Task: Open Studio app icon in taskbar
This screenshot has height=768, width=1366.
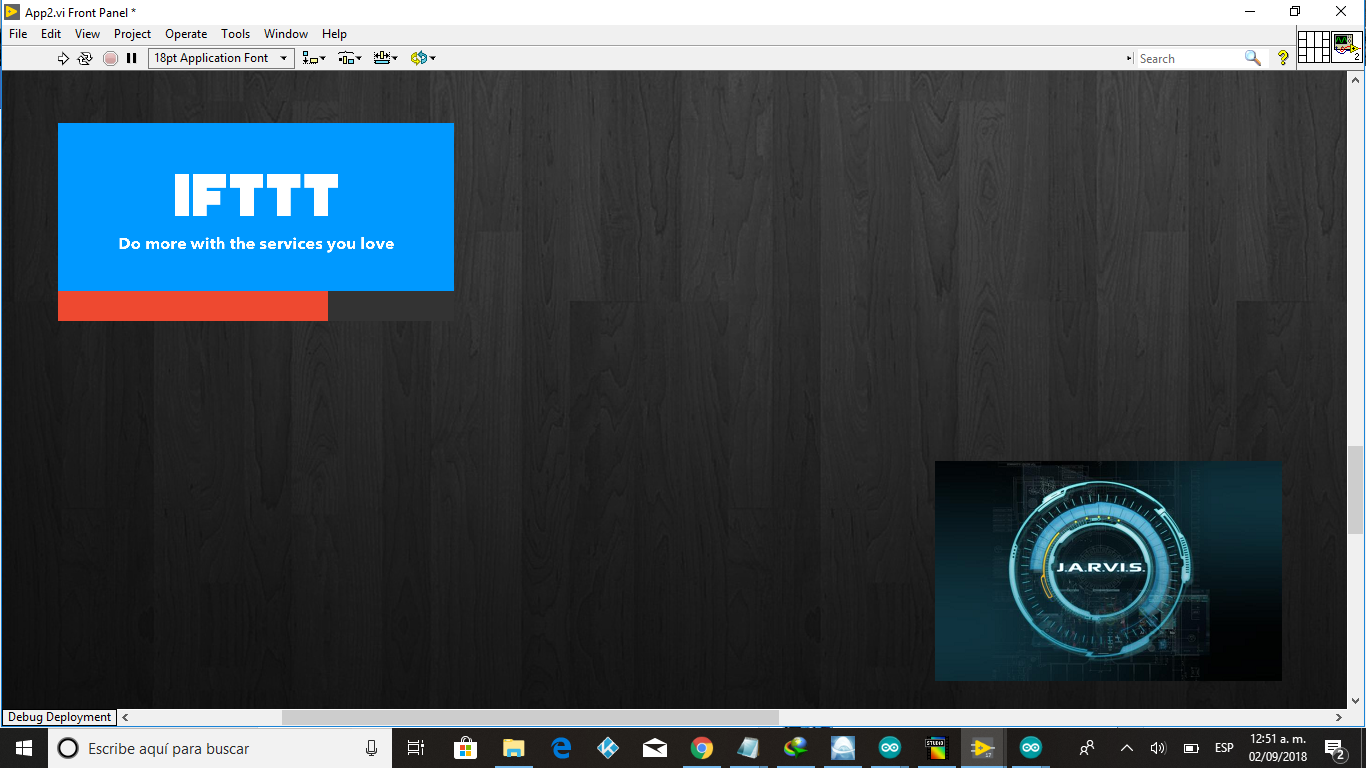Action: 936,748
